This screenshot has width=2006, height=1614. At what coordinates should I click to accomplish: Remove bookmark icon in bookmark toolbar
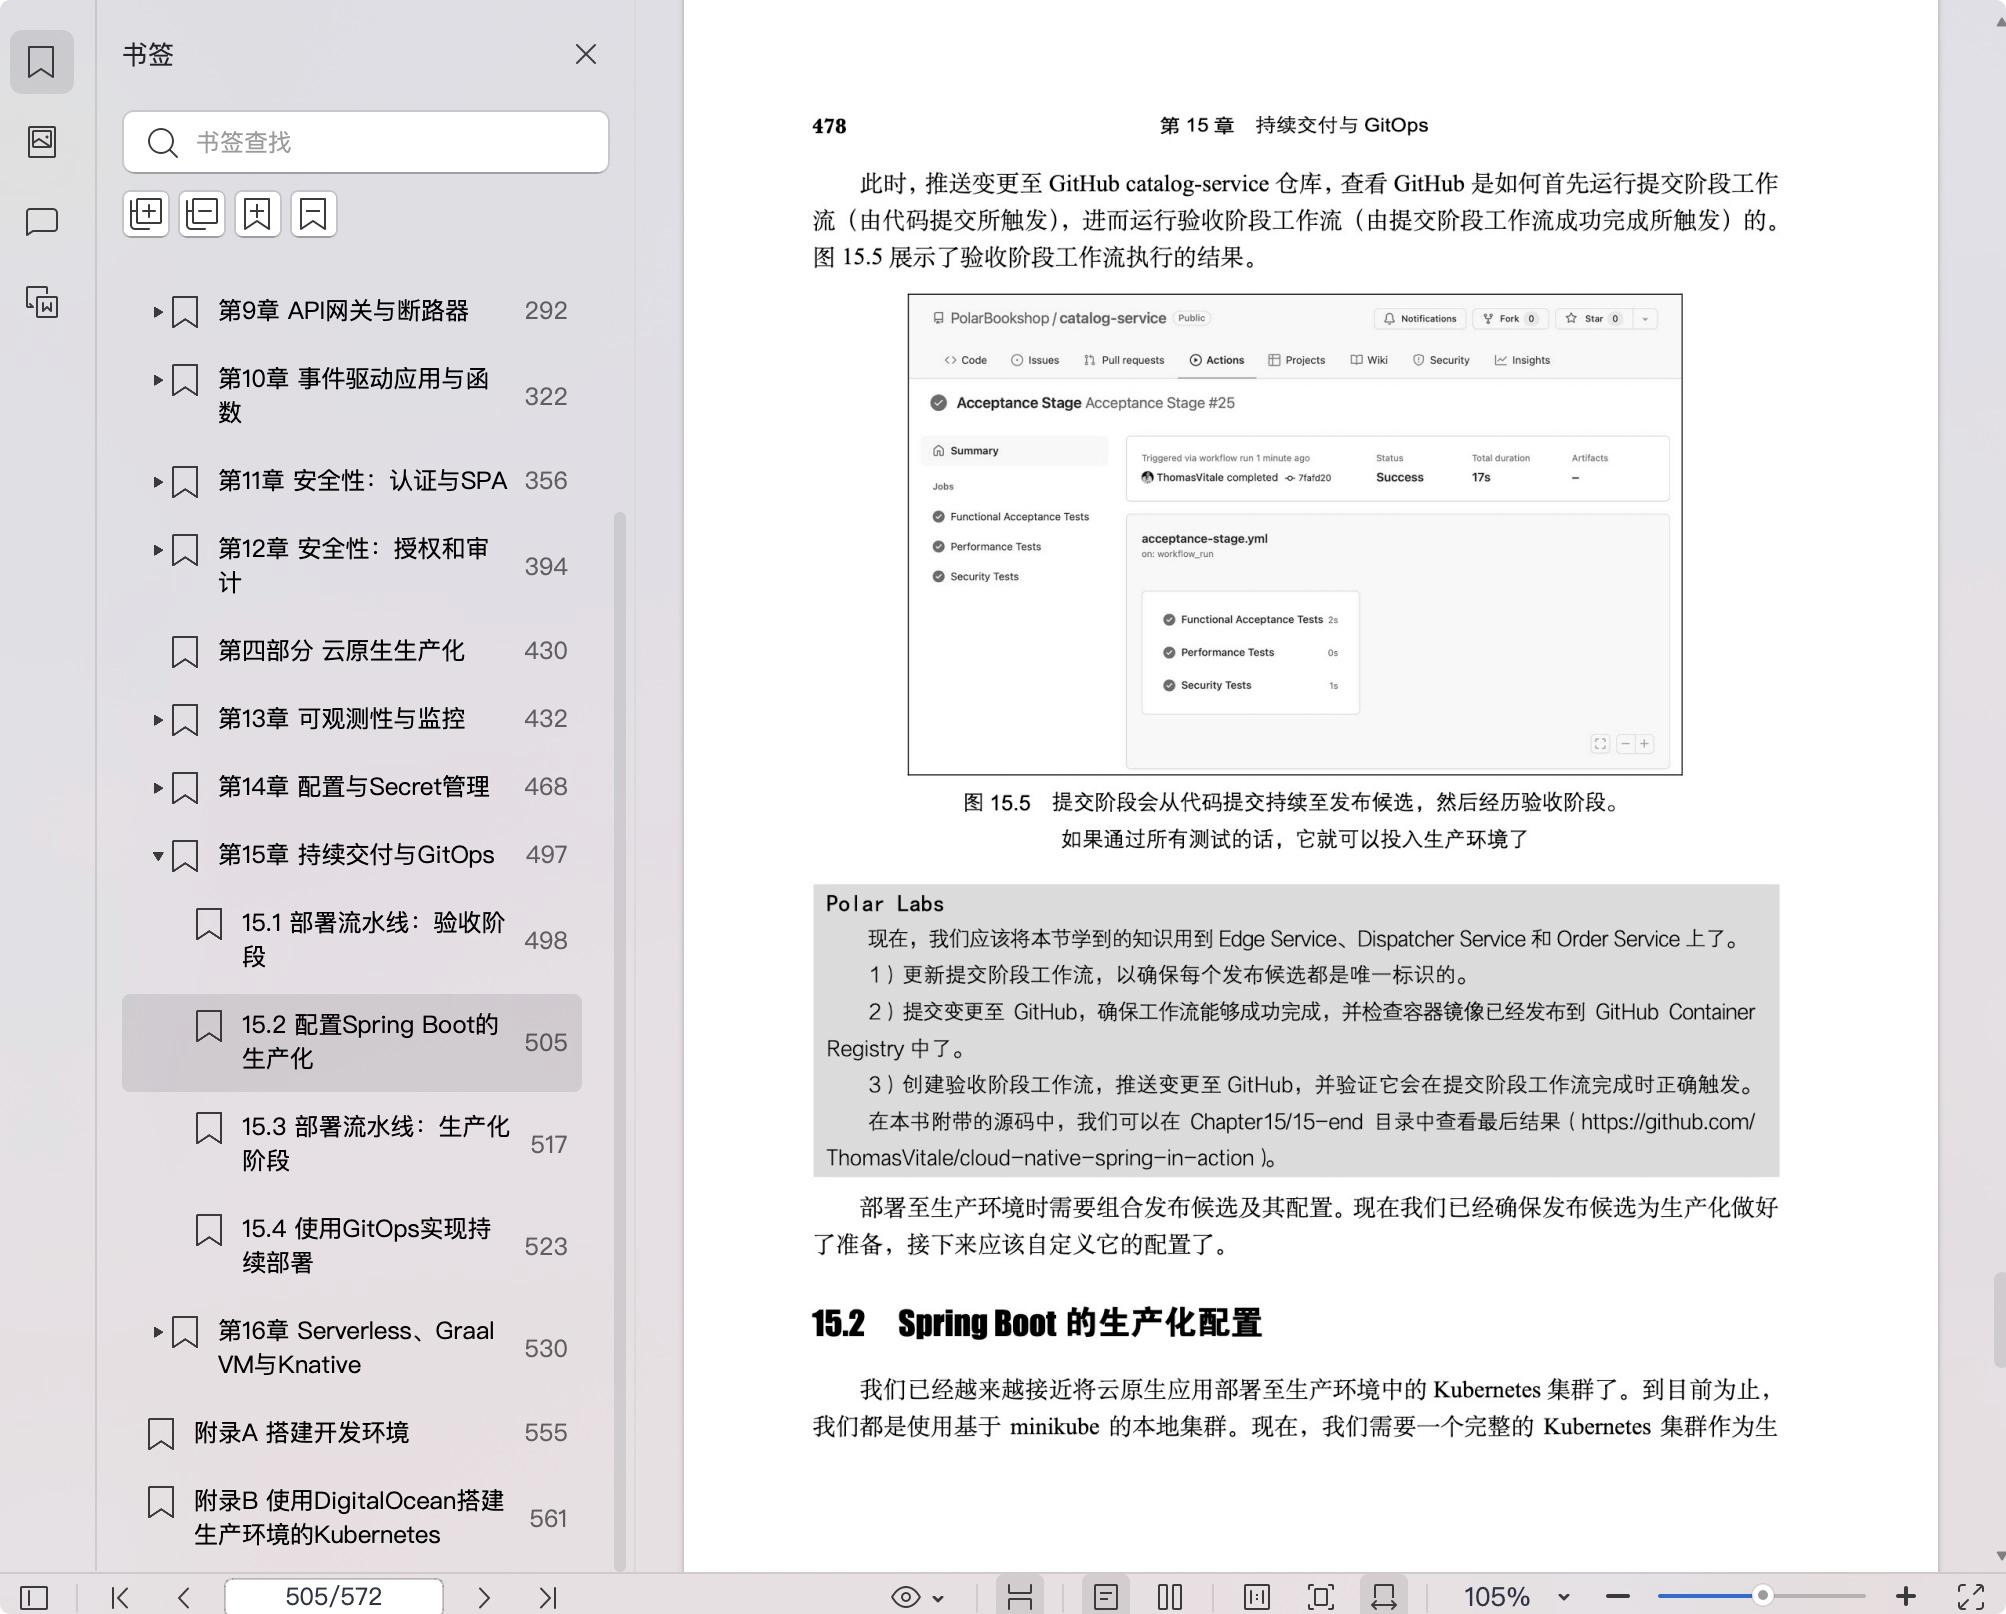pyautogui.click(x=314, y=214)
